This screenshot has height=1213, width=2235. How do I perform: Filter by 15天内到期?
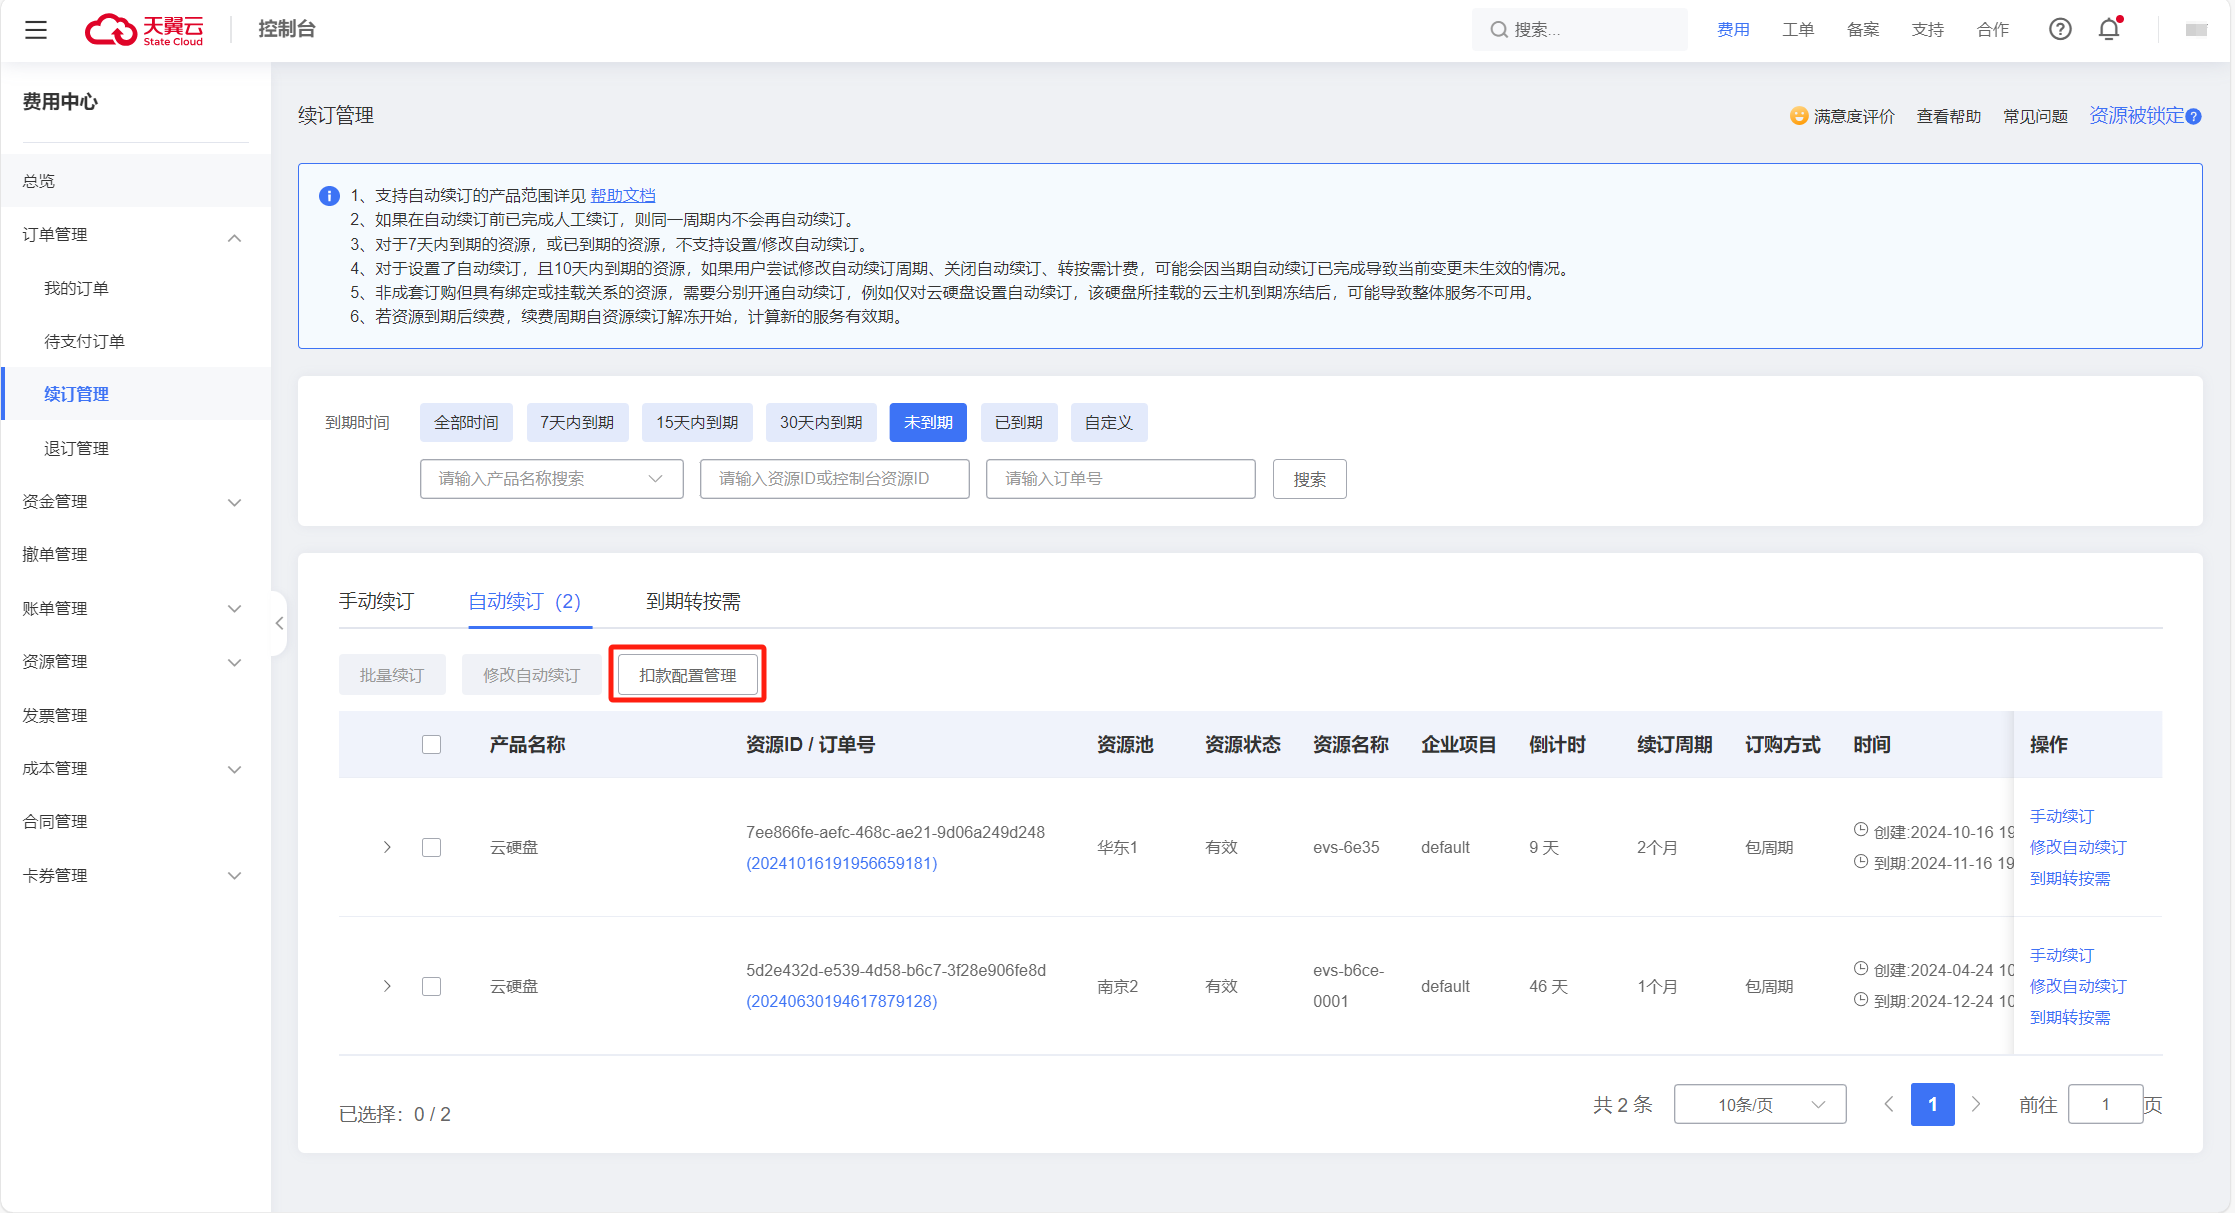697,422
